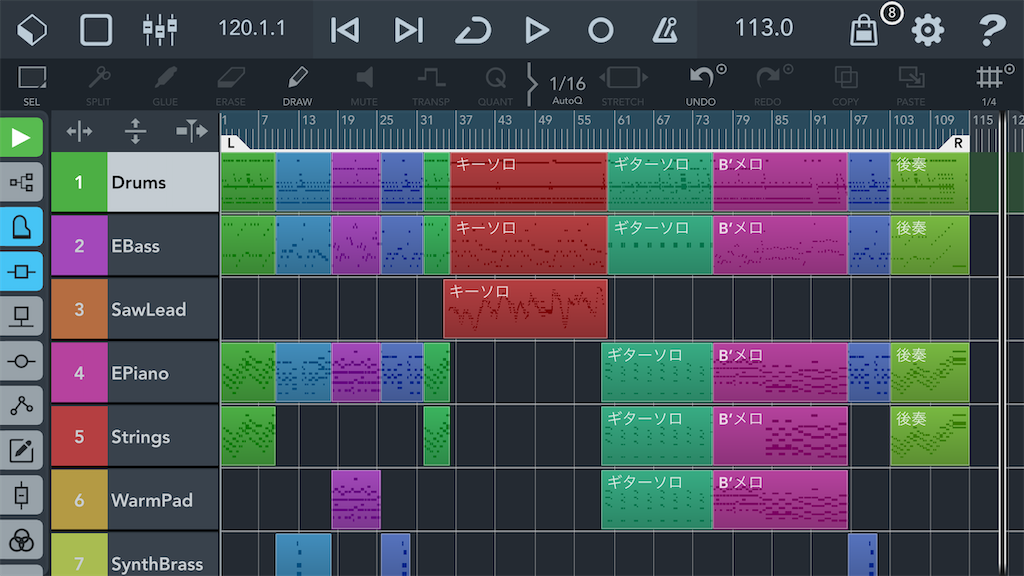Click vertical zoom arrows icon
Viewport: 1024px width, 576px height.
point(135,131)
